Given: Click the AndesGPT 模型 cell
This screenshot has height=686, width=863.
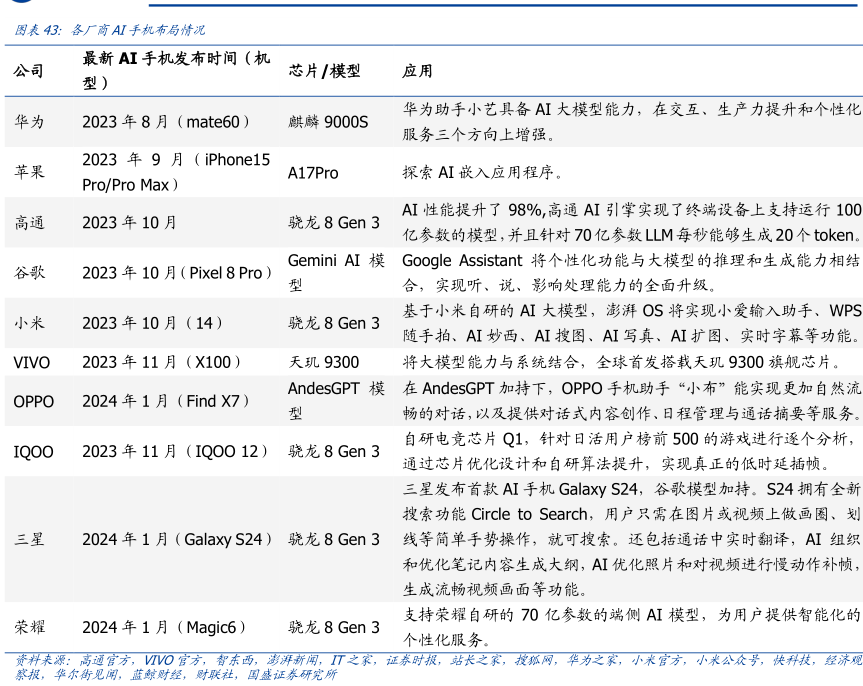Looking at the screenshot, I should pos(336,401).
